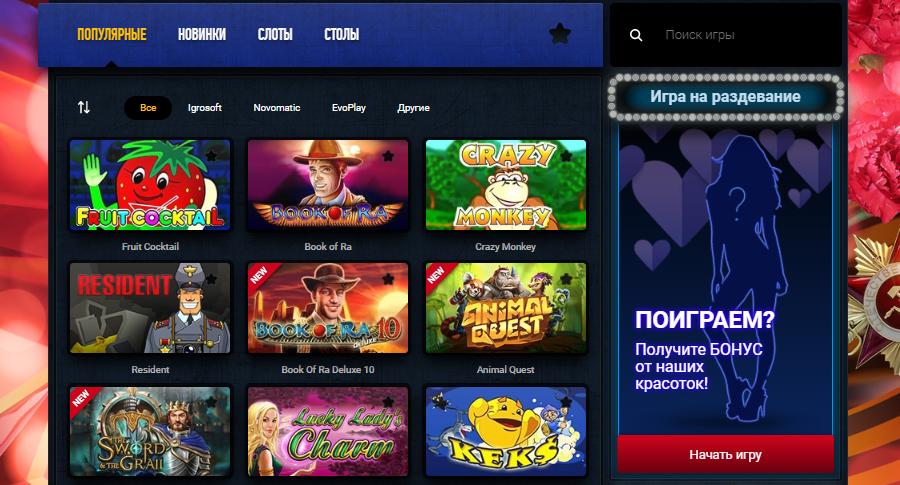This screenshot has width=900, height=485.
Task: Favorite Fruit Cocktail with its star
Action: [211, 155]
